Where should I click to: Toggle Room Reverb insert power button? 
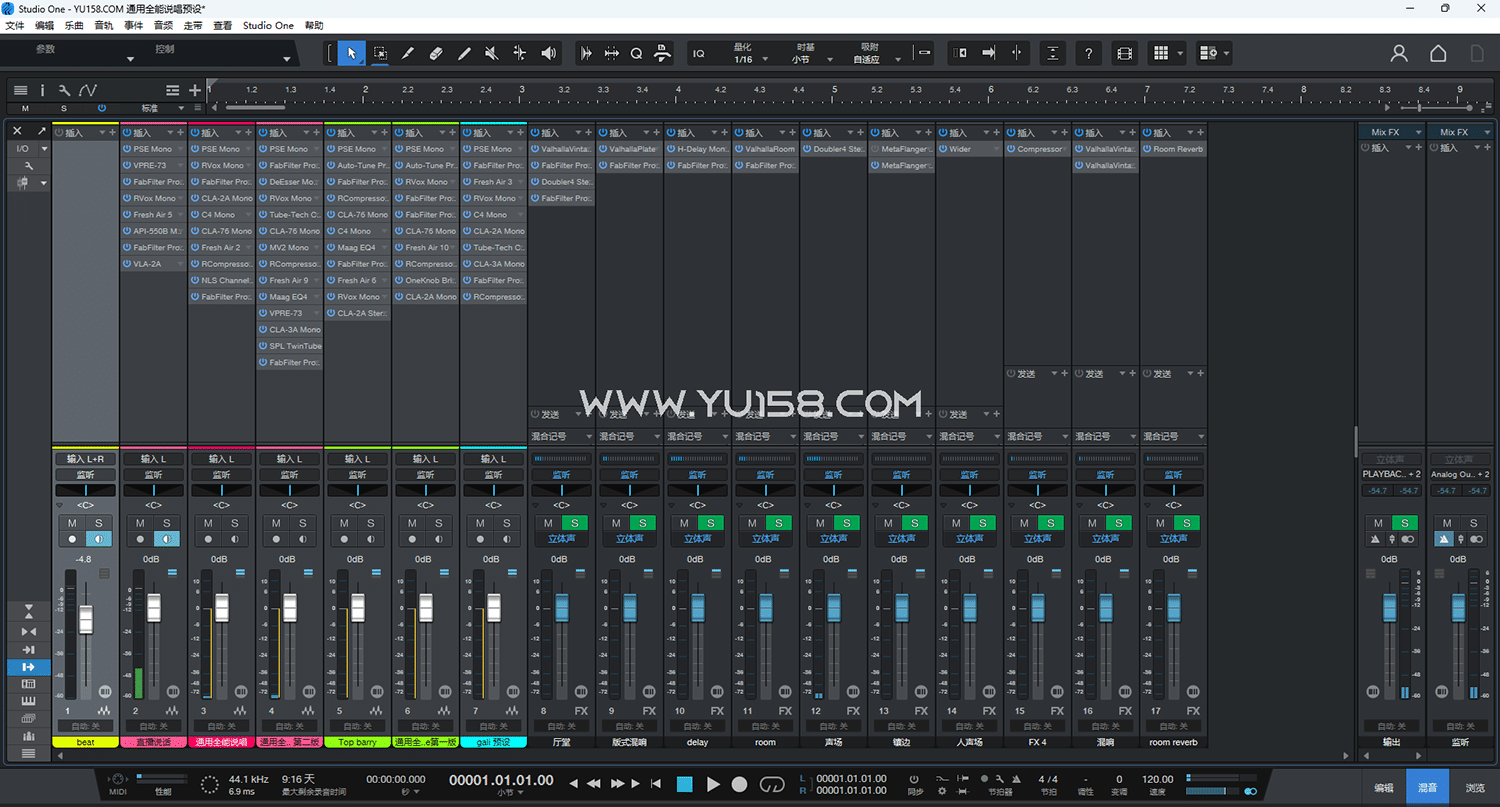tap(1147, 149)
